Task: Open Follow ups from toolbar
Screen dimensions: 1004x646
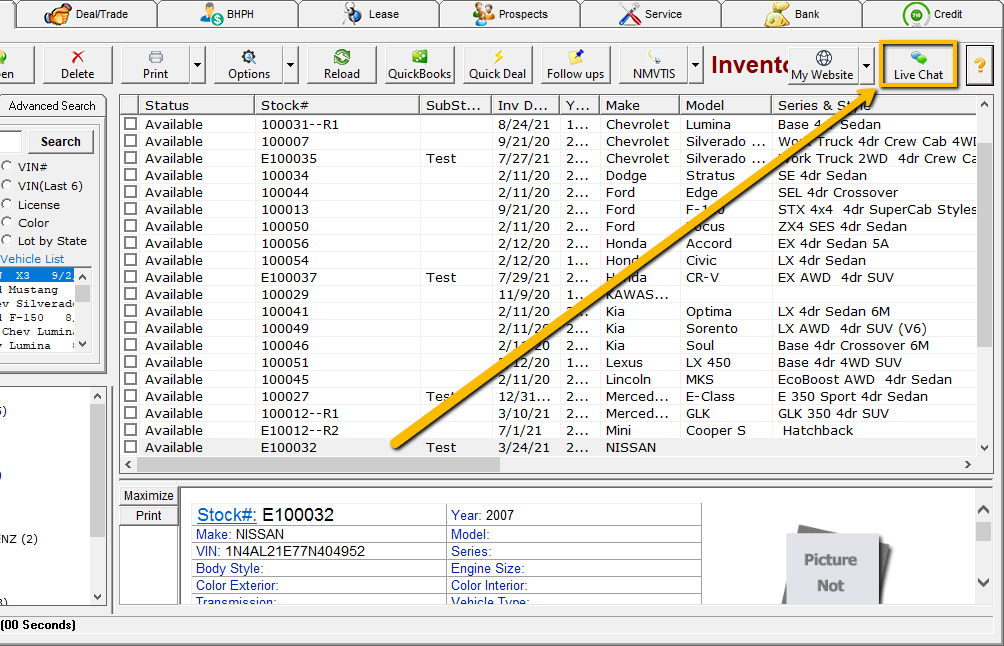Action: click(x=575, y=65)
